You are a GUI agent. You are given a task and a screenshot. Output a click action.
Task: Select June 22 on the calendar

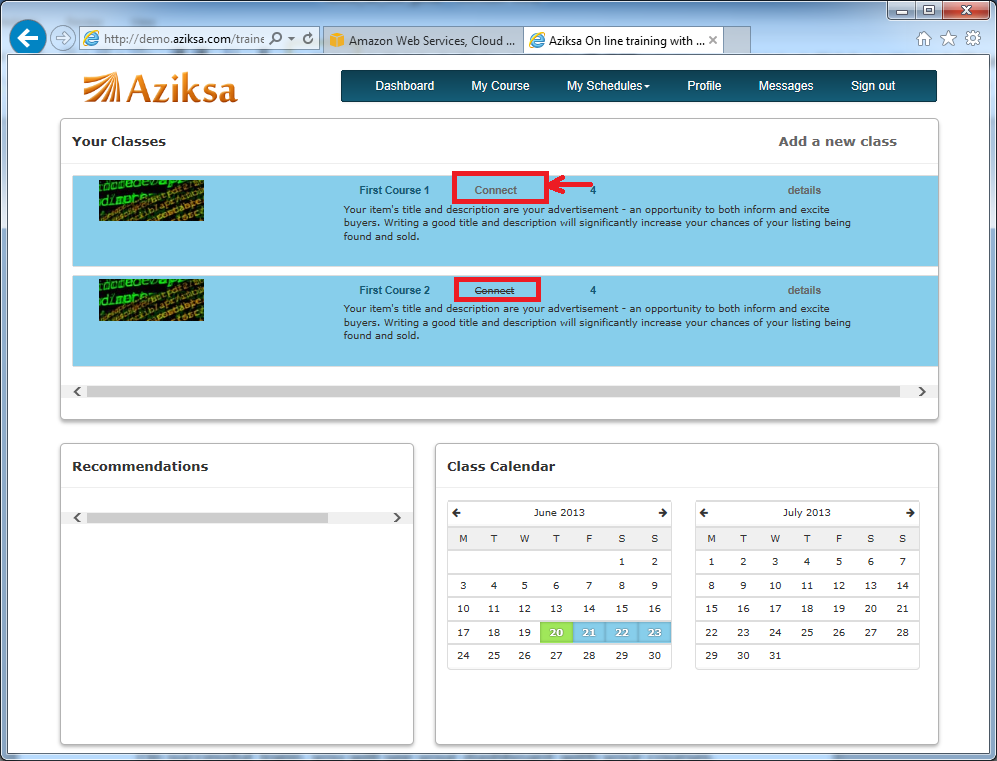coord(622,632)
